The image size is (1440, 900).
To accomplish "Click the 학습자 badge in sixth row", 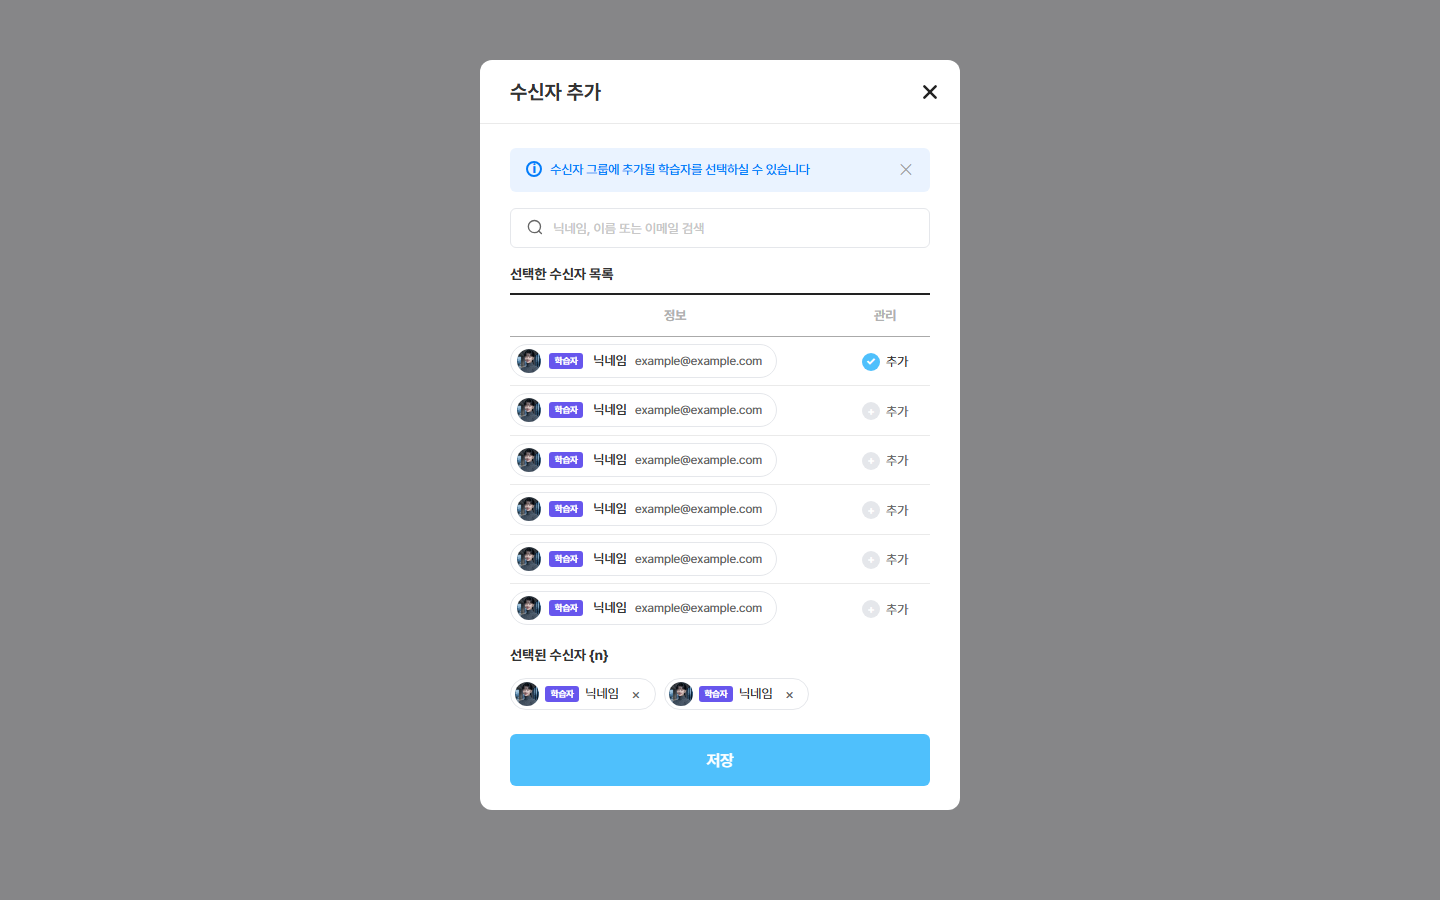I will (x=566, y=608).
